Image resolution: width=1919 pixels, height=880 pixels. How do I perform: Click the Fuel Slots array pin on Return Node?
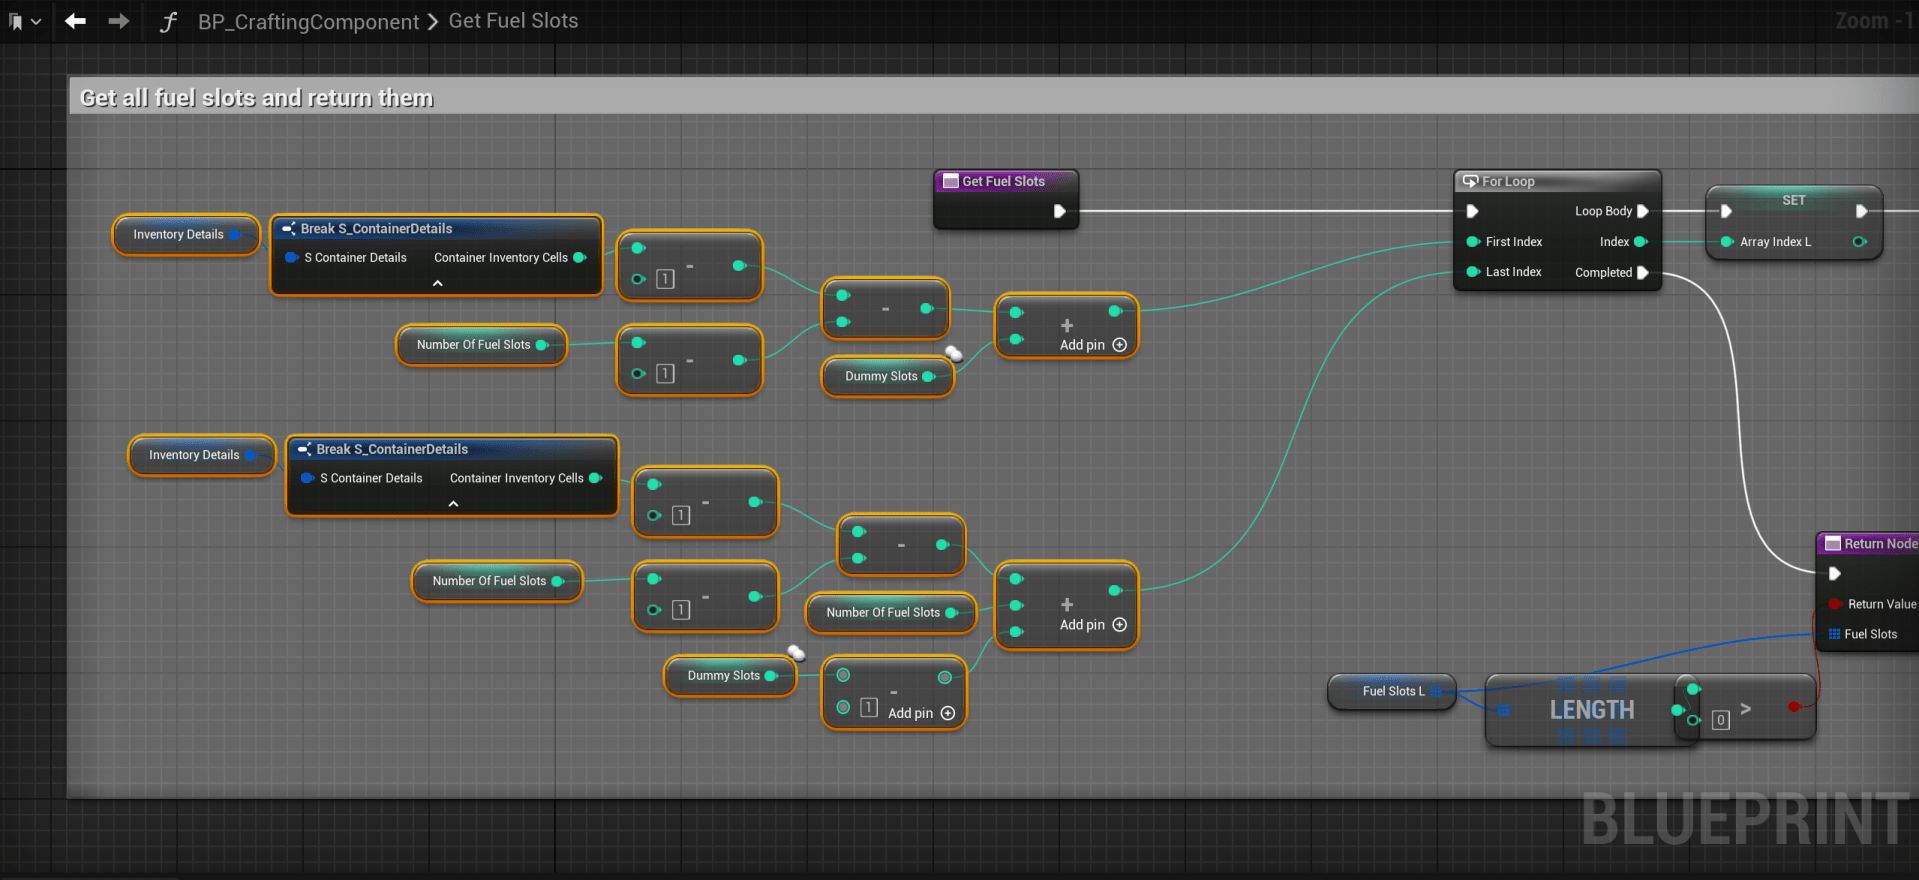1834,634
